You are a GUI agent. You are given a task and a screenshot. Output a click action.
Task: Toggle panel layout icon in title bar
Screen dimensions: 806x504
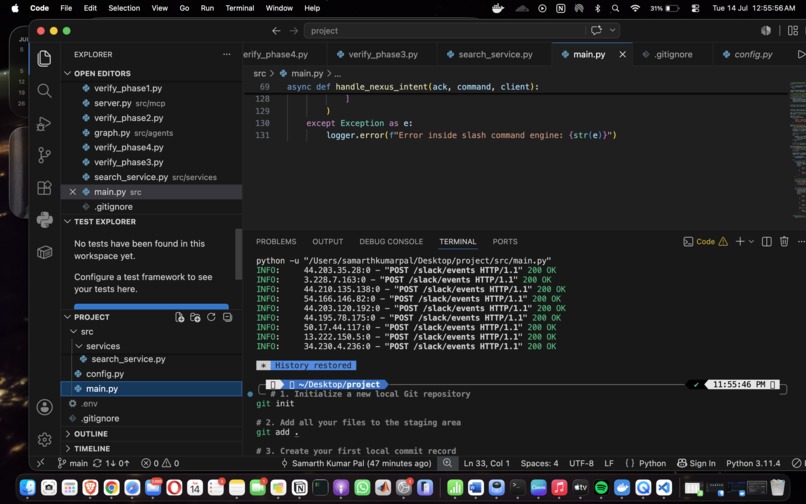point(793,31)
